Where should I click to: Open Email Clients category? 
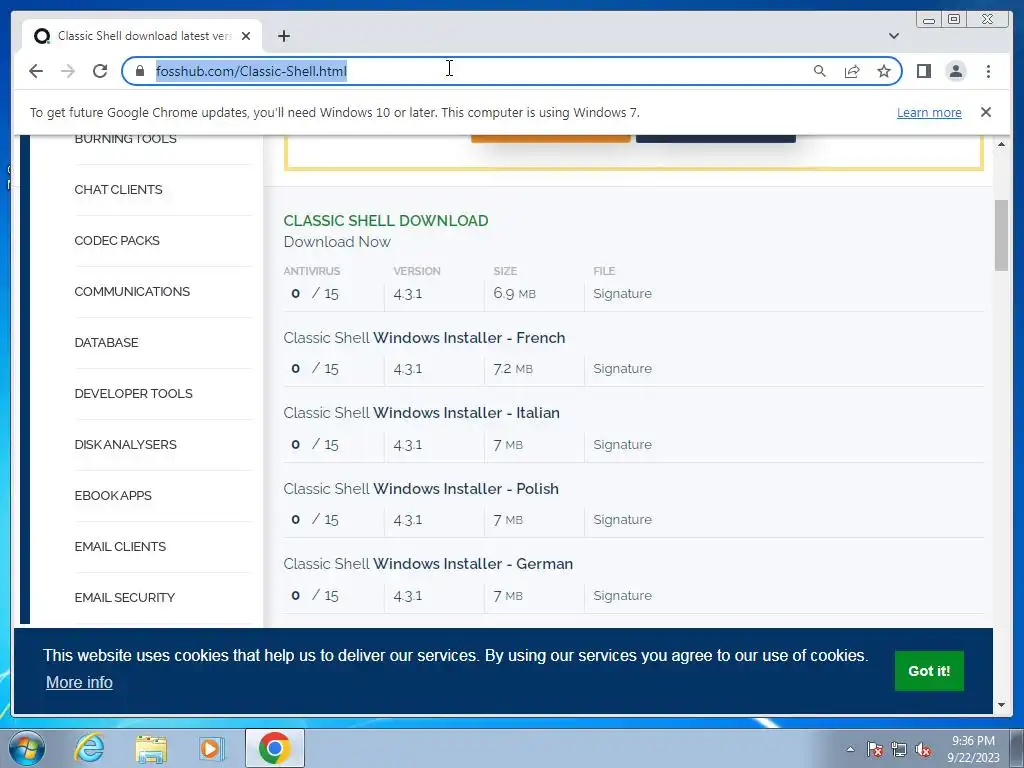[120, 546]
